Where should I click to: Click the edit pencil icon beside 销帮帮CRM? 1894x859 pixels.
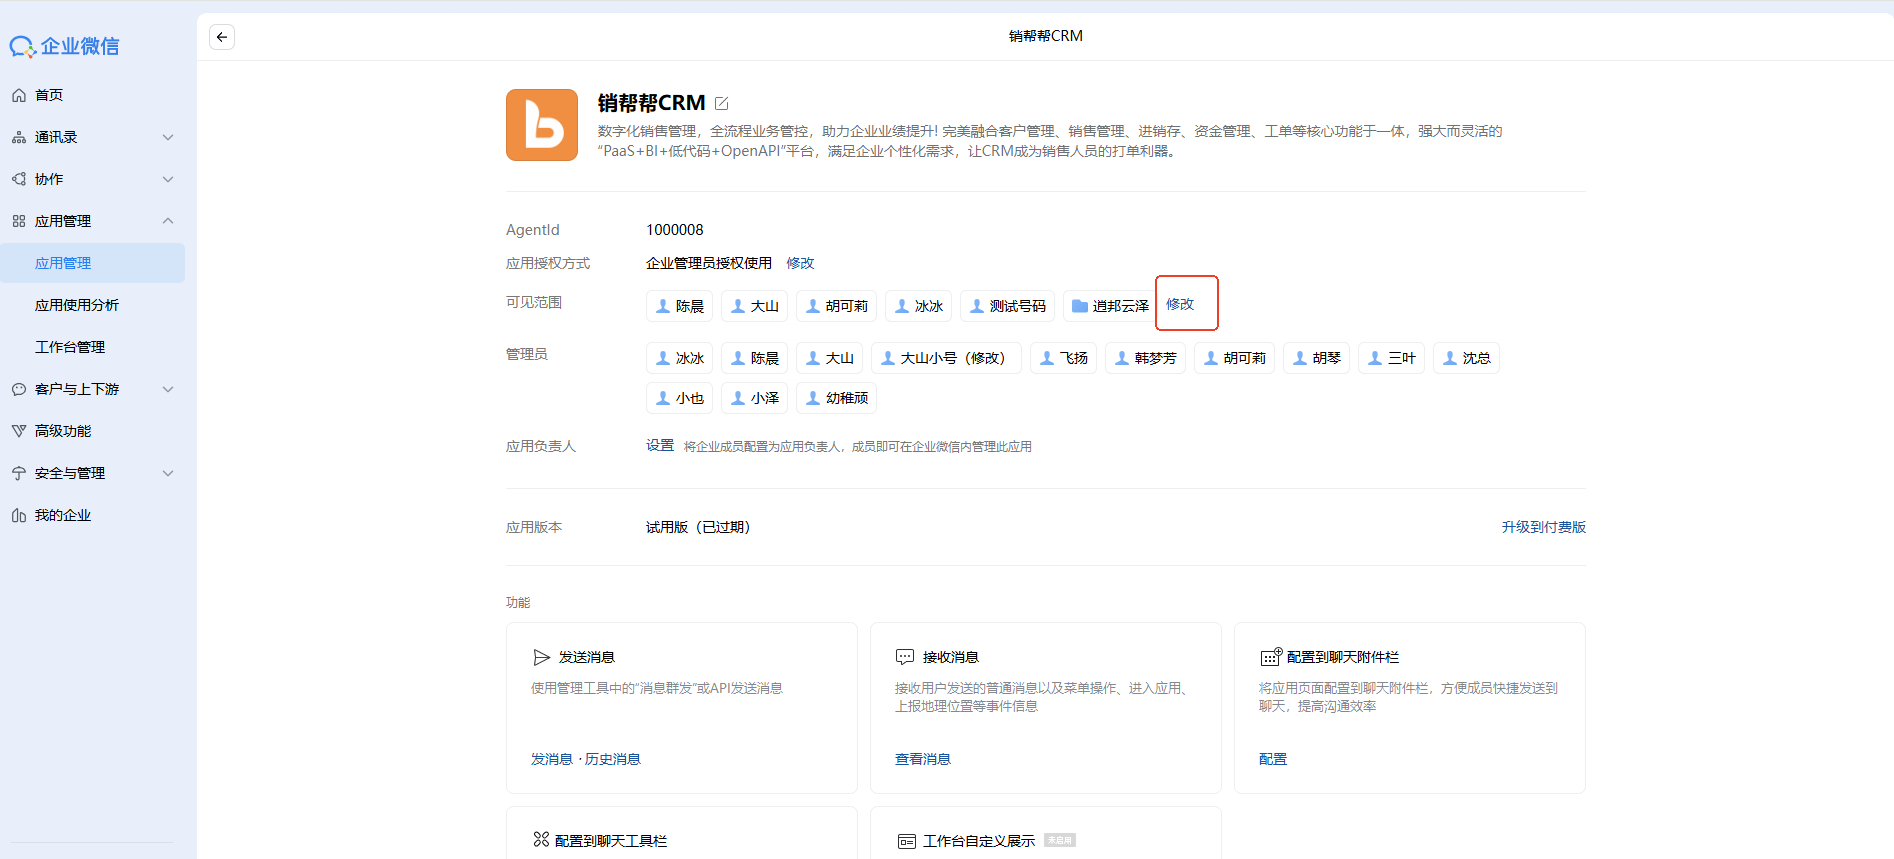pyautogui.click(x=722, y=103)
